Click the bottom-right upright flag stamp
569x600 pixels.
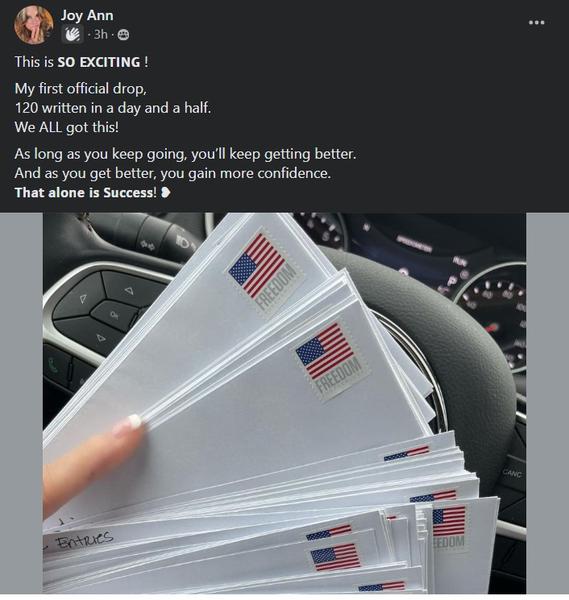pos(449,527)
